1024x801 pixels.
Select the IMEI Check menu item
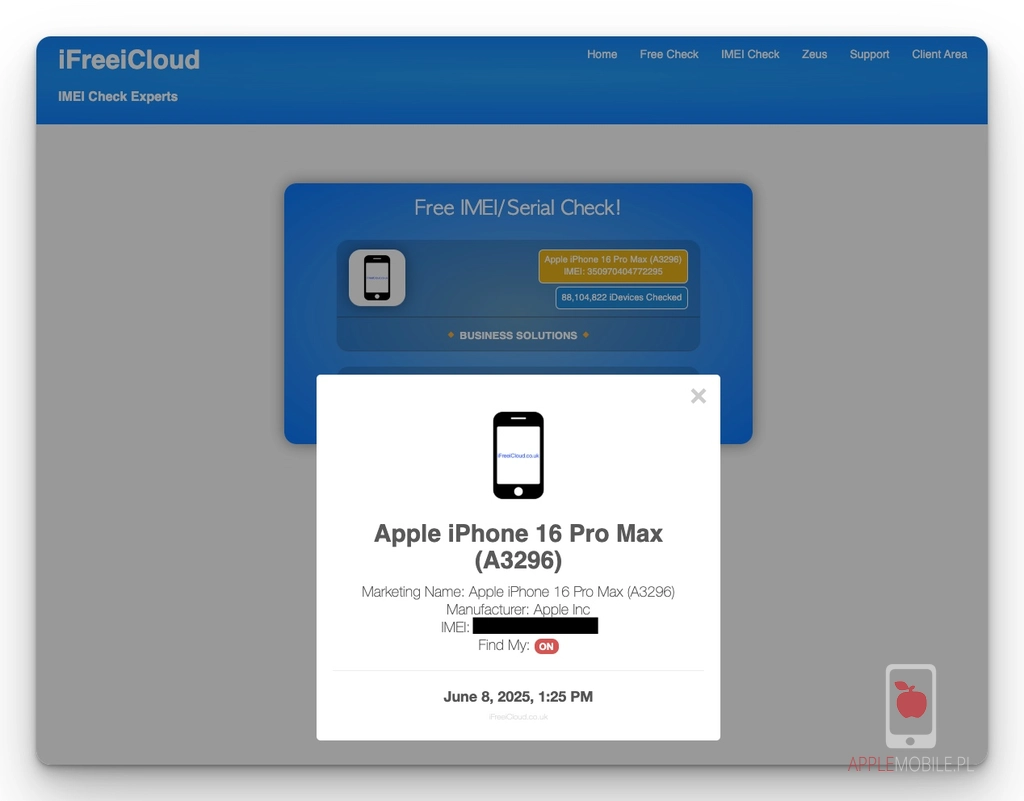click(x=750, y=55)
